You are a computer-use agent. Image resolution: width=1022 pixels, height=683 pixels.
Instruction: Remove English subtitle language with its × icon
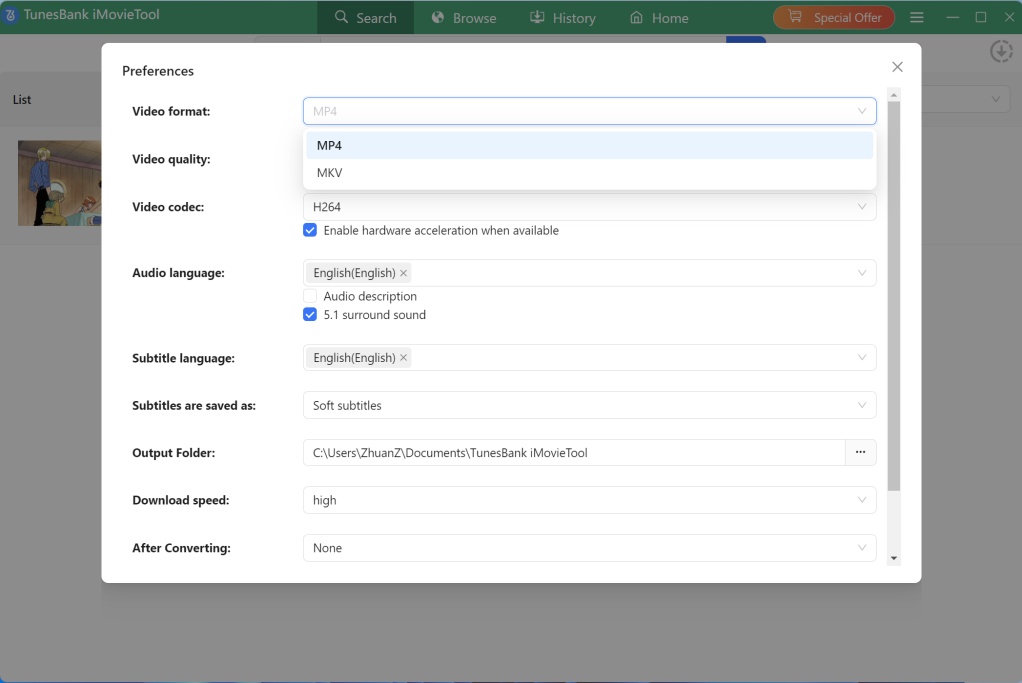[x=403, y=357]
